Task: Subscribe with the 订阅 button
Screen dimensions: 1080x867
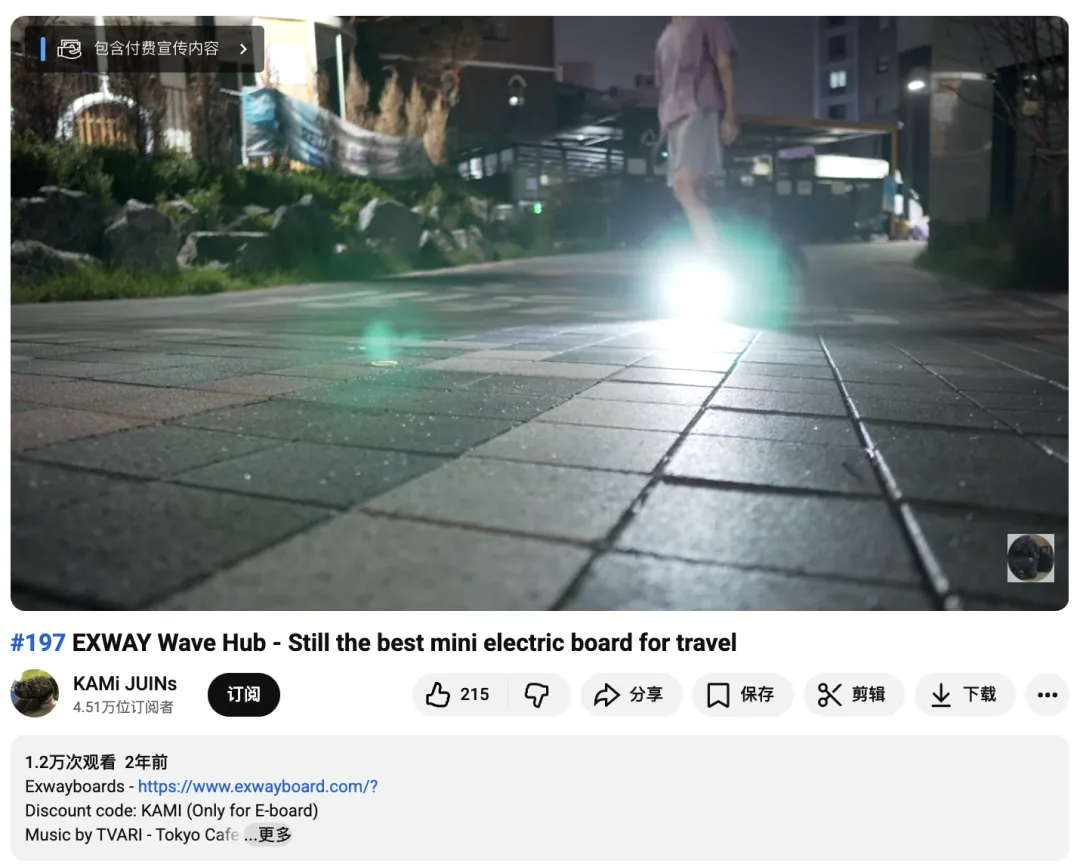Action: coord(244,695)
